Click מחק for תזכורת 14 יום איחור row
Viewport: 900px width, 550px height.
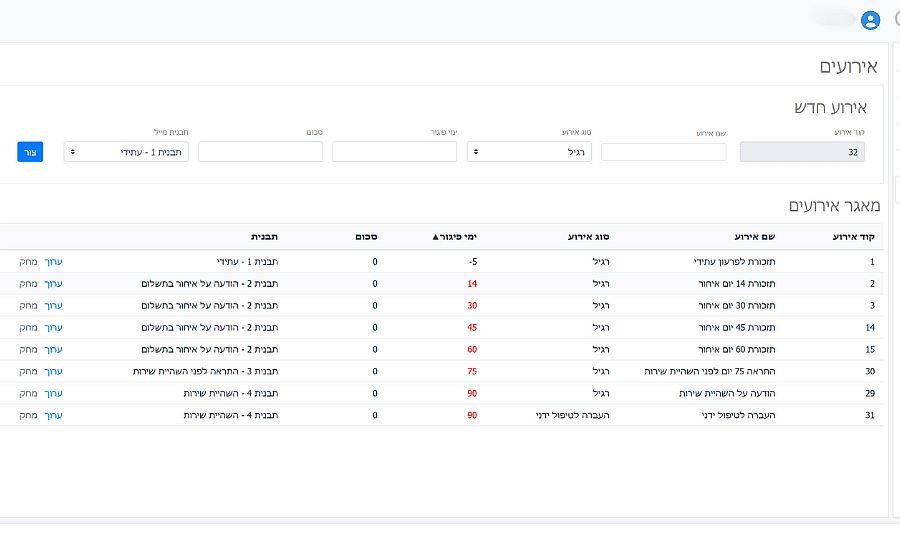27,284
